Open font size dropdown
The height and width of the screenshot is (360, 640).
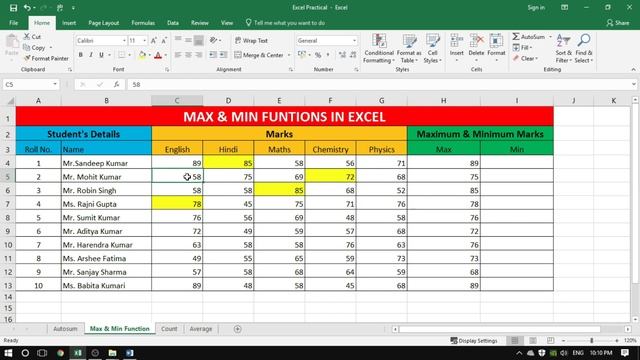pos(144,41)
